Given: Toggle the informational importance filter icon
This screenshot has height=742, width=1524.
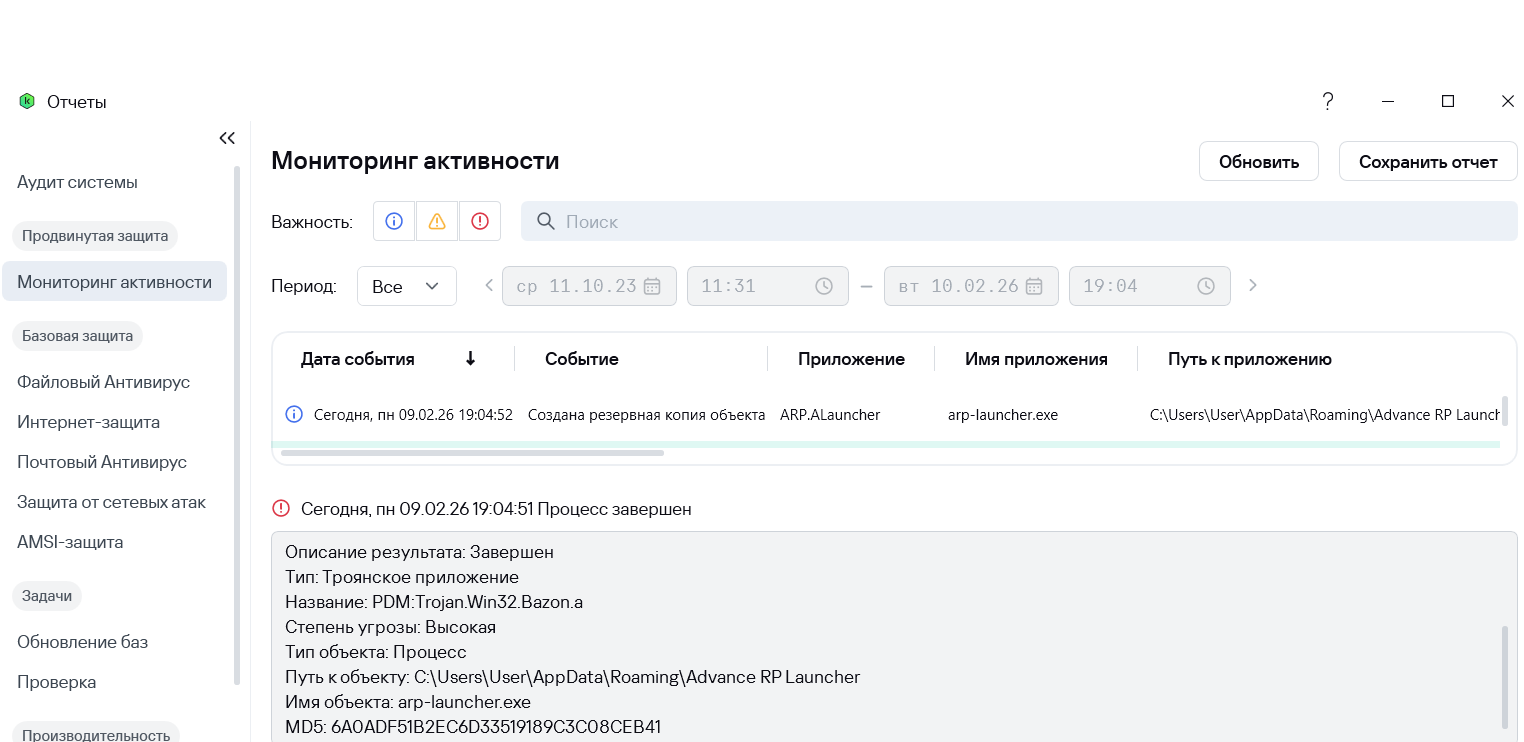Looking at the screenshot, I should pos(394,221).
